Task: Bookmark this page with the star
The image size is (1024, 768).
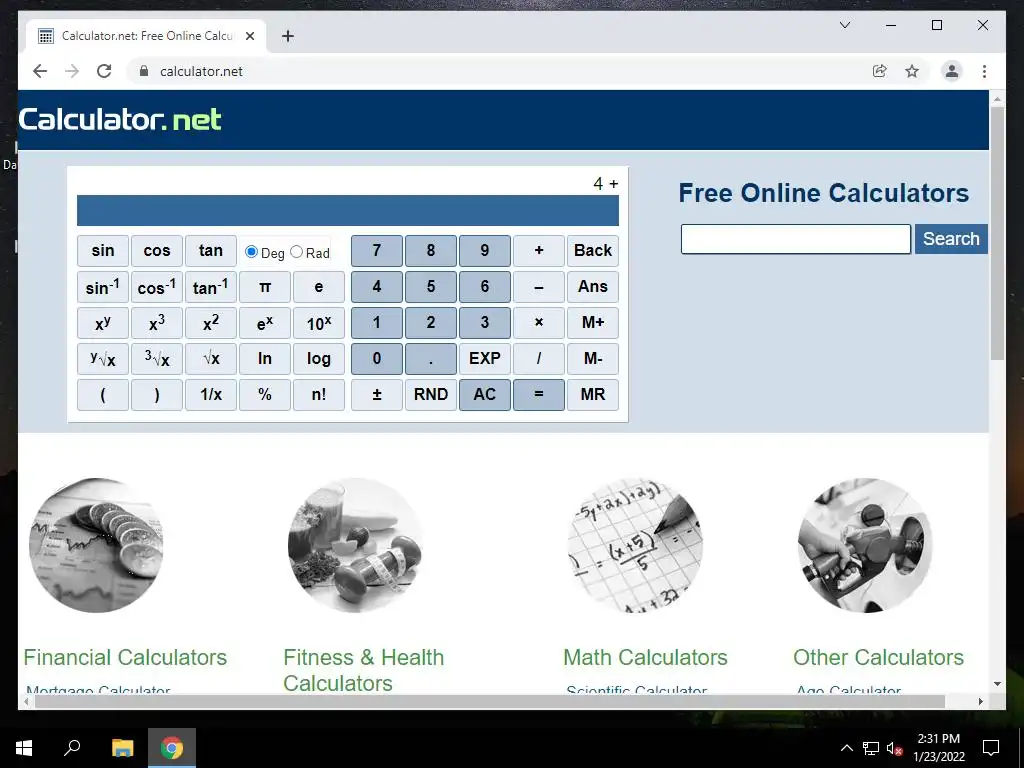Action: click(912, 71)
